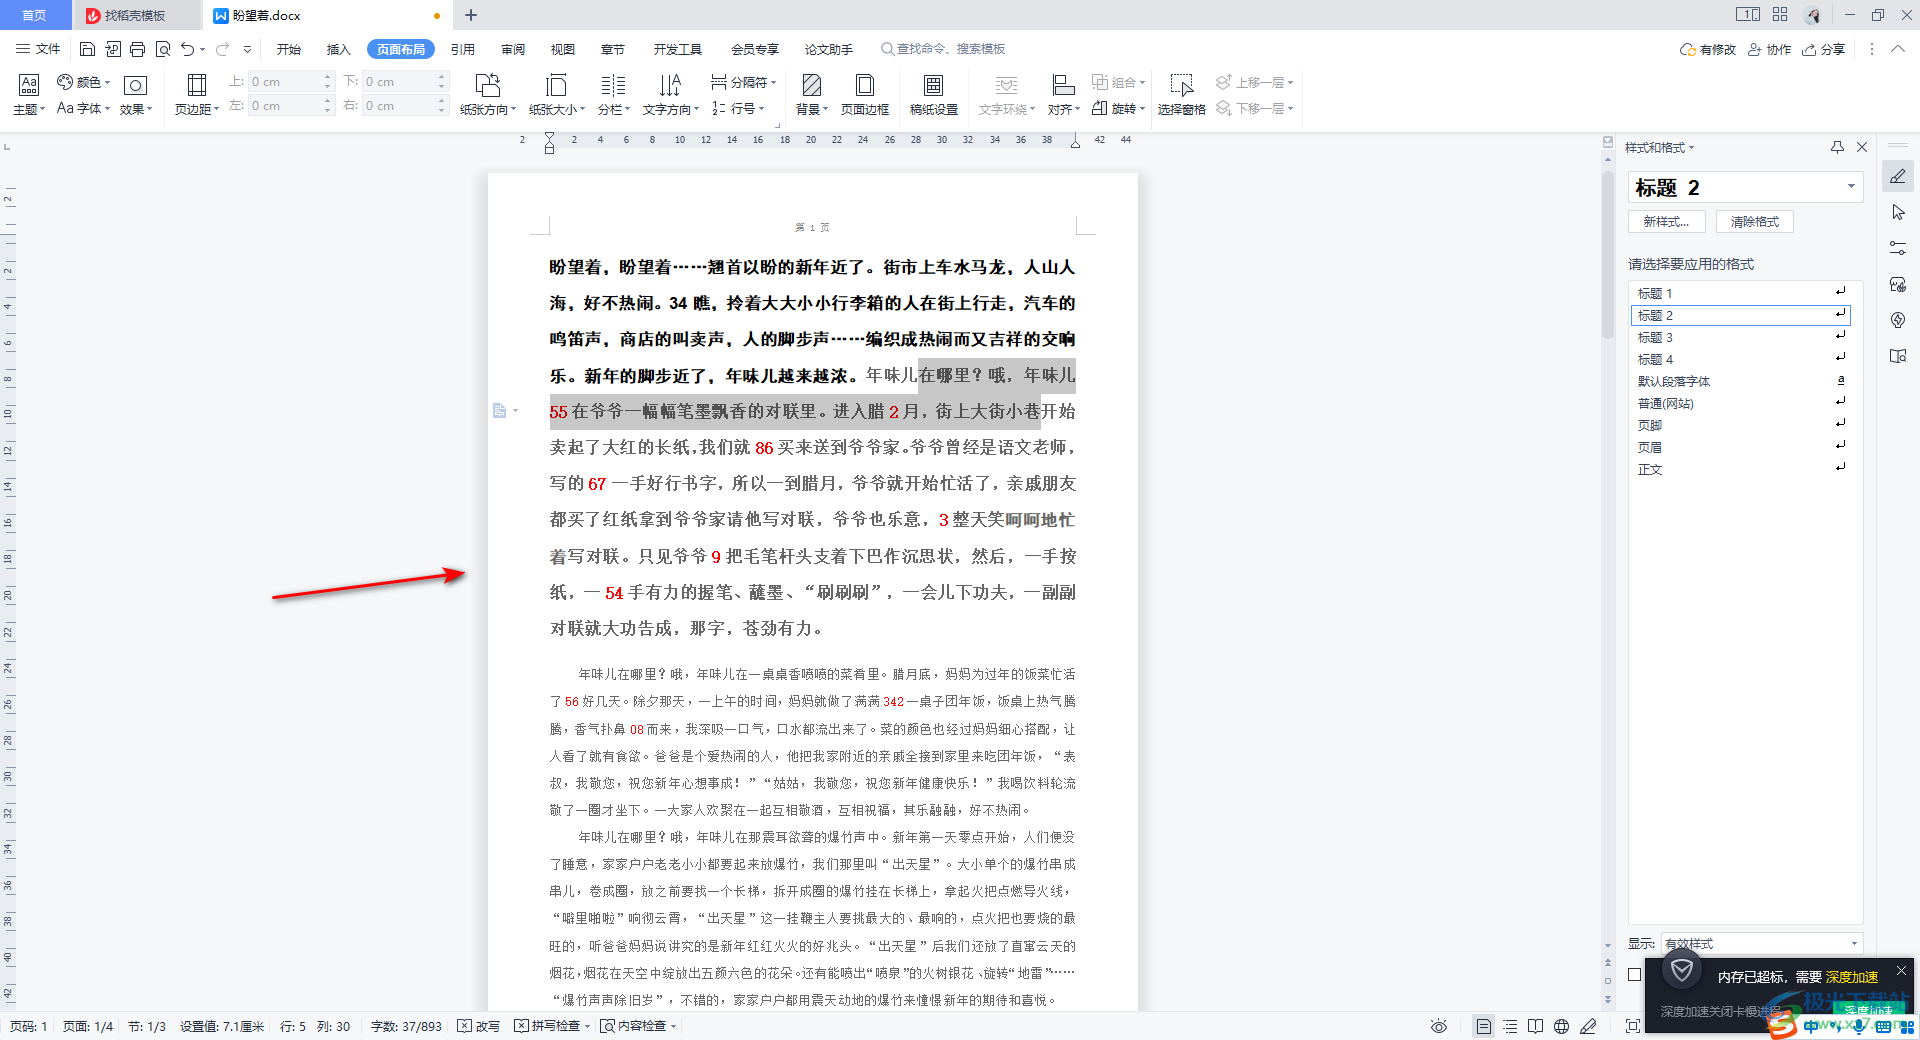Open the 找稻壳模板 document tab

135,15
